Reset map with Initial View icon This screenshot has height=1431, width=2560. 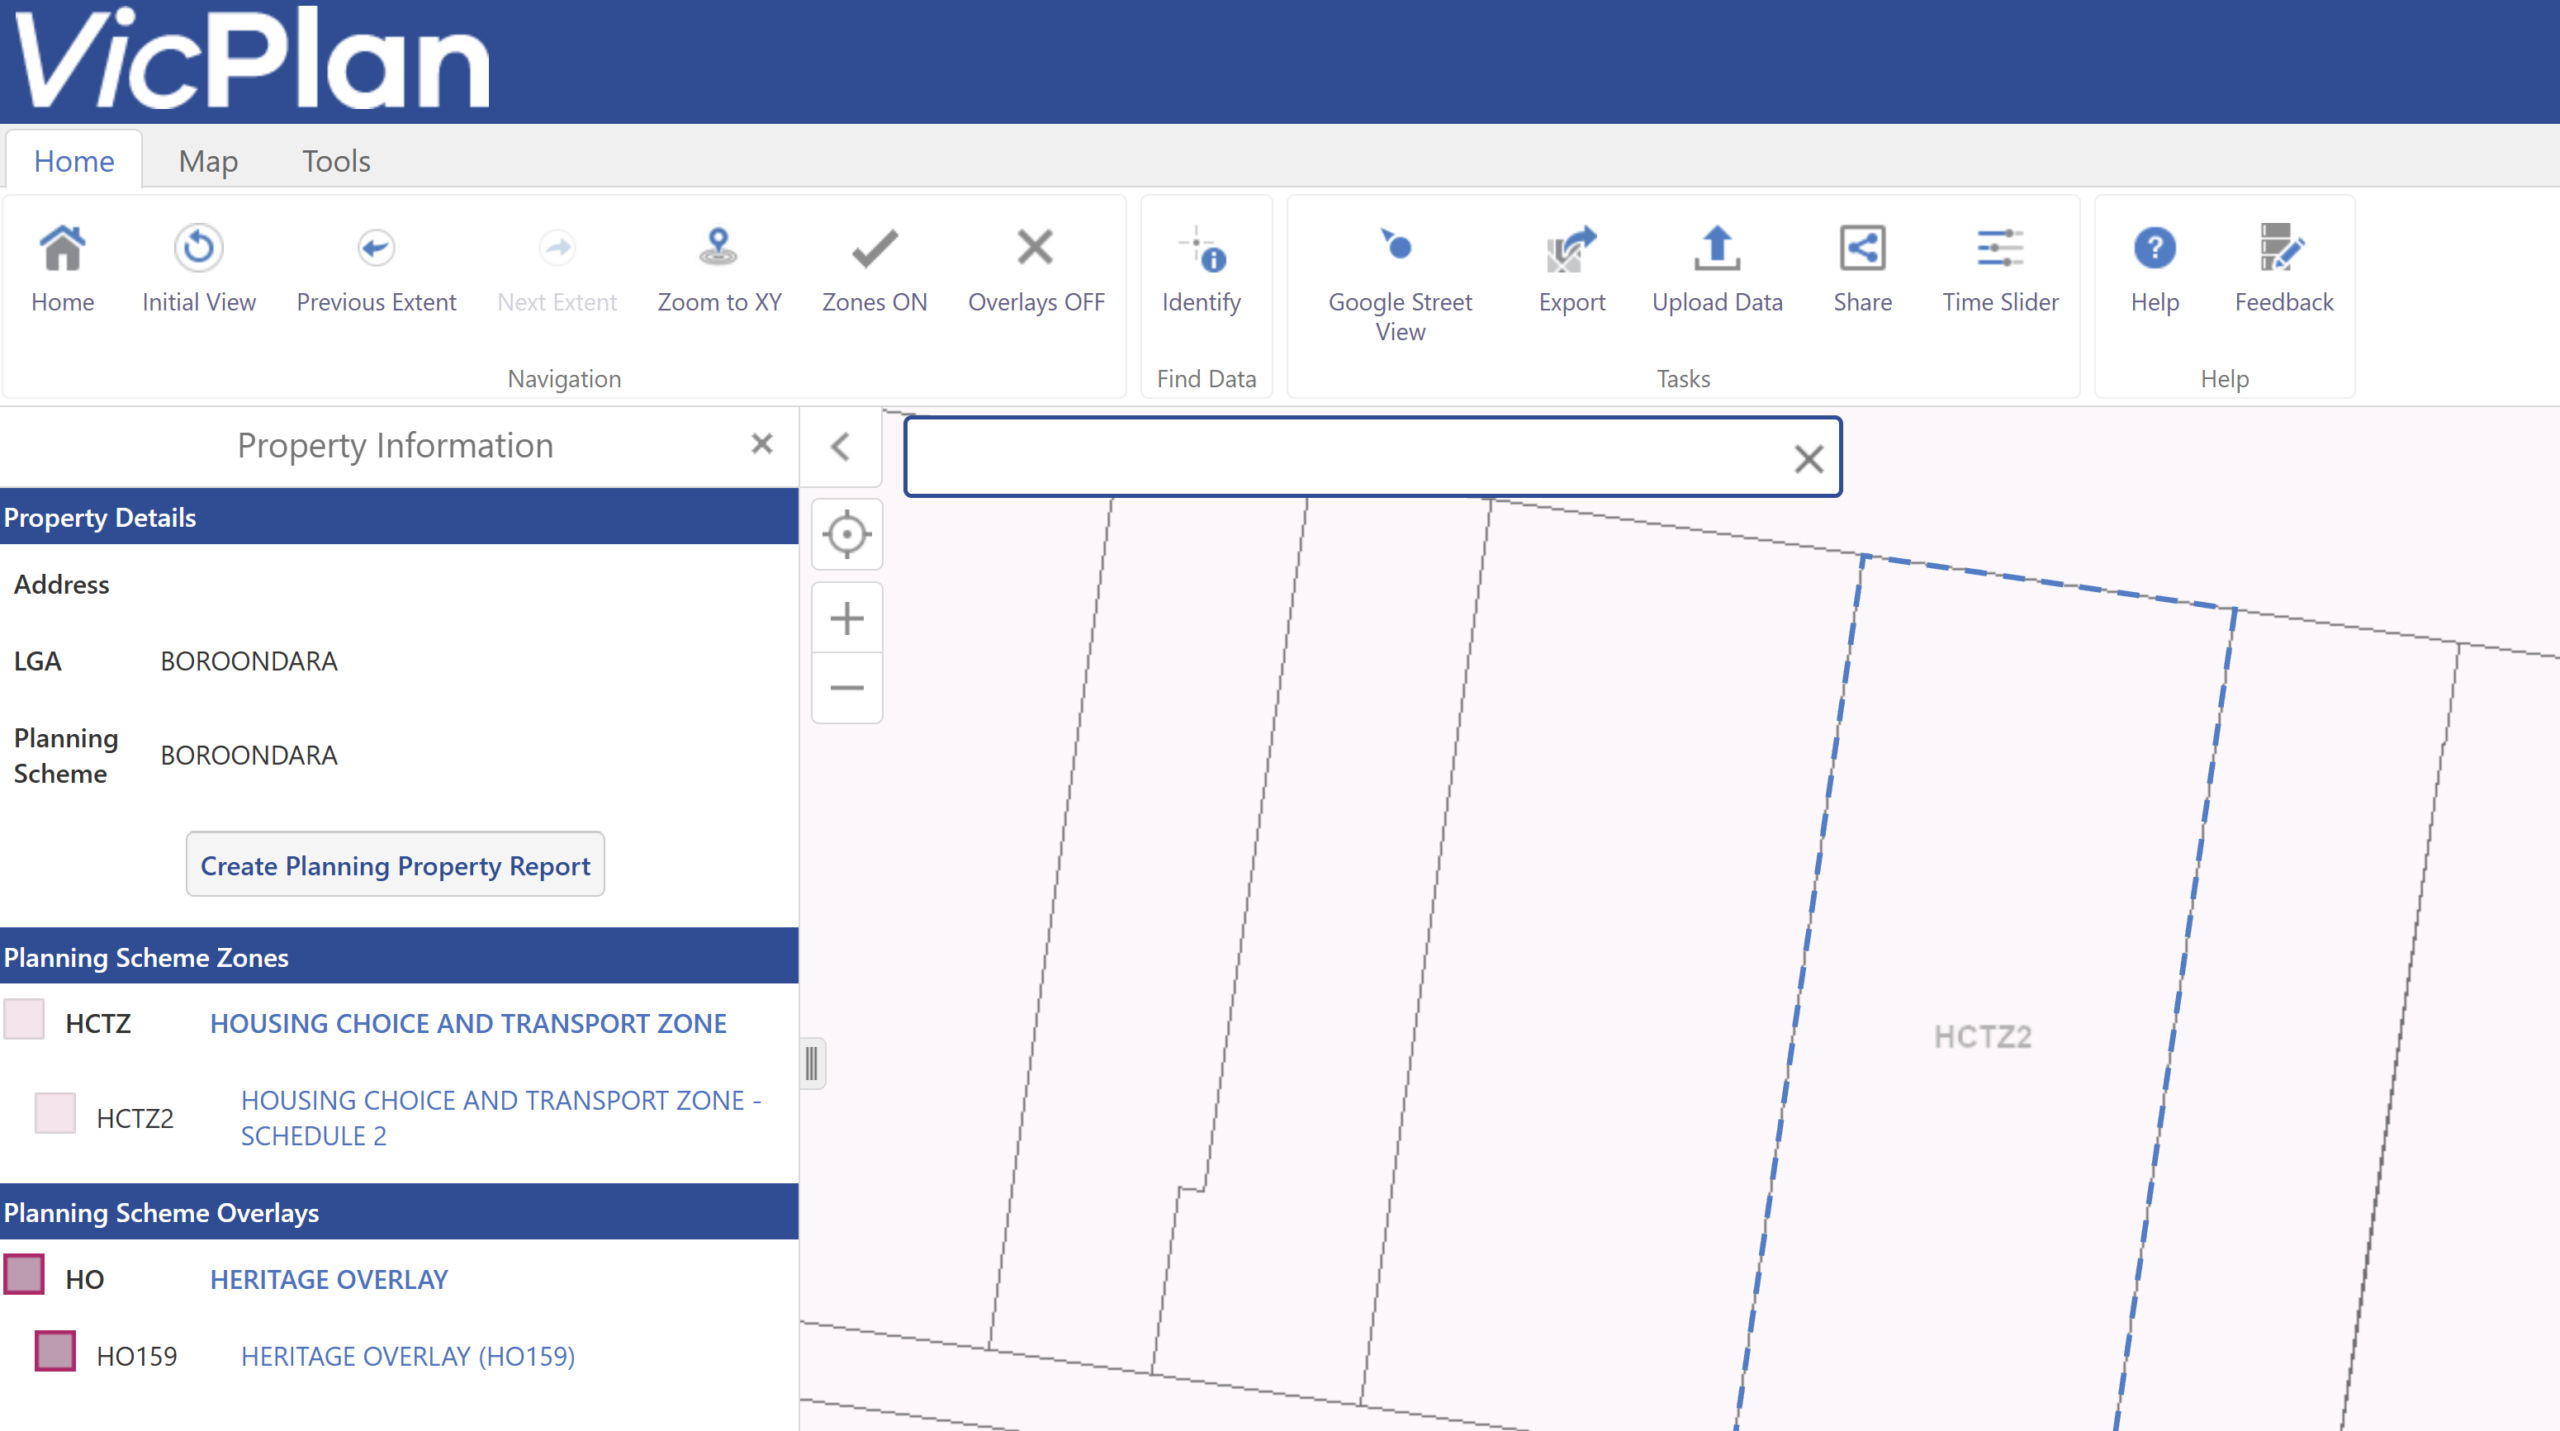(x=198, y=248)
